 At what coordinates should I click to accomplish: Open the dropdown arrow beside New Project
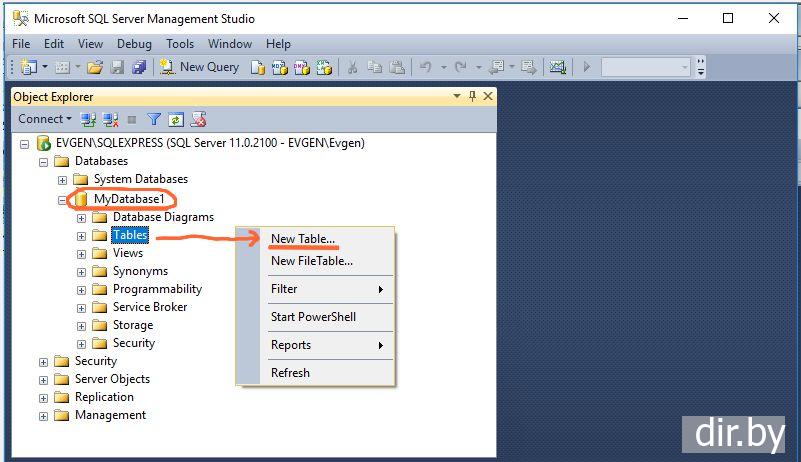45,67
